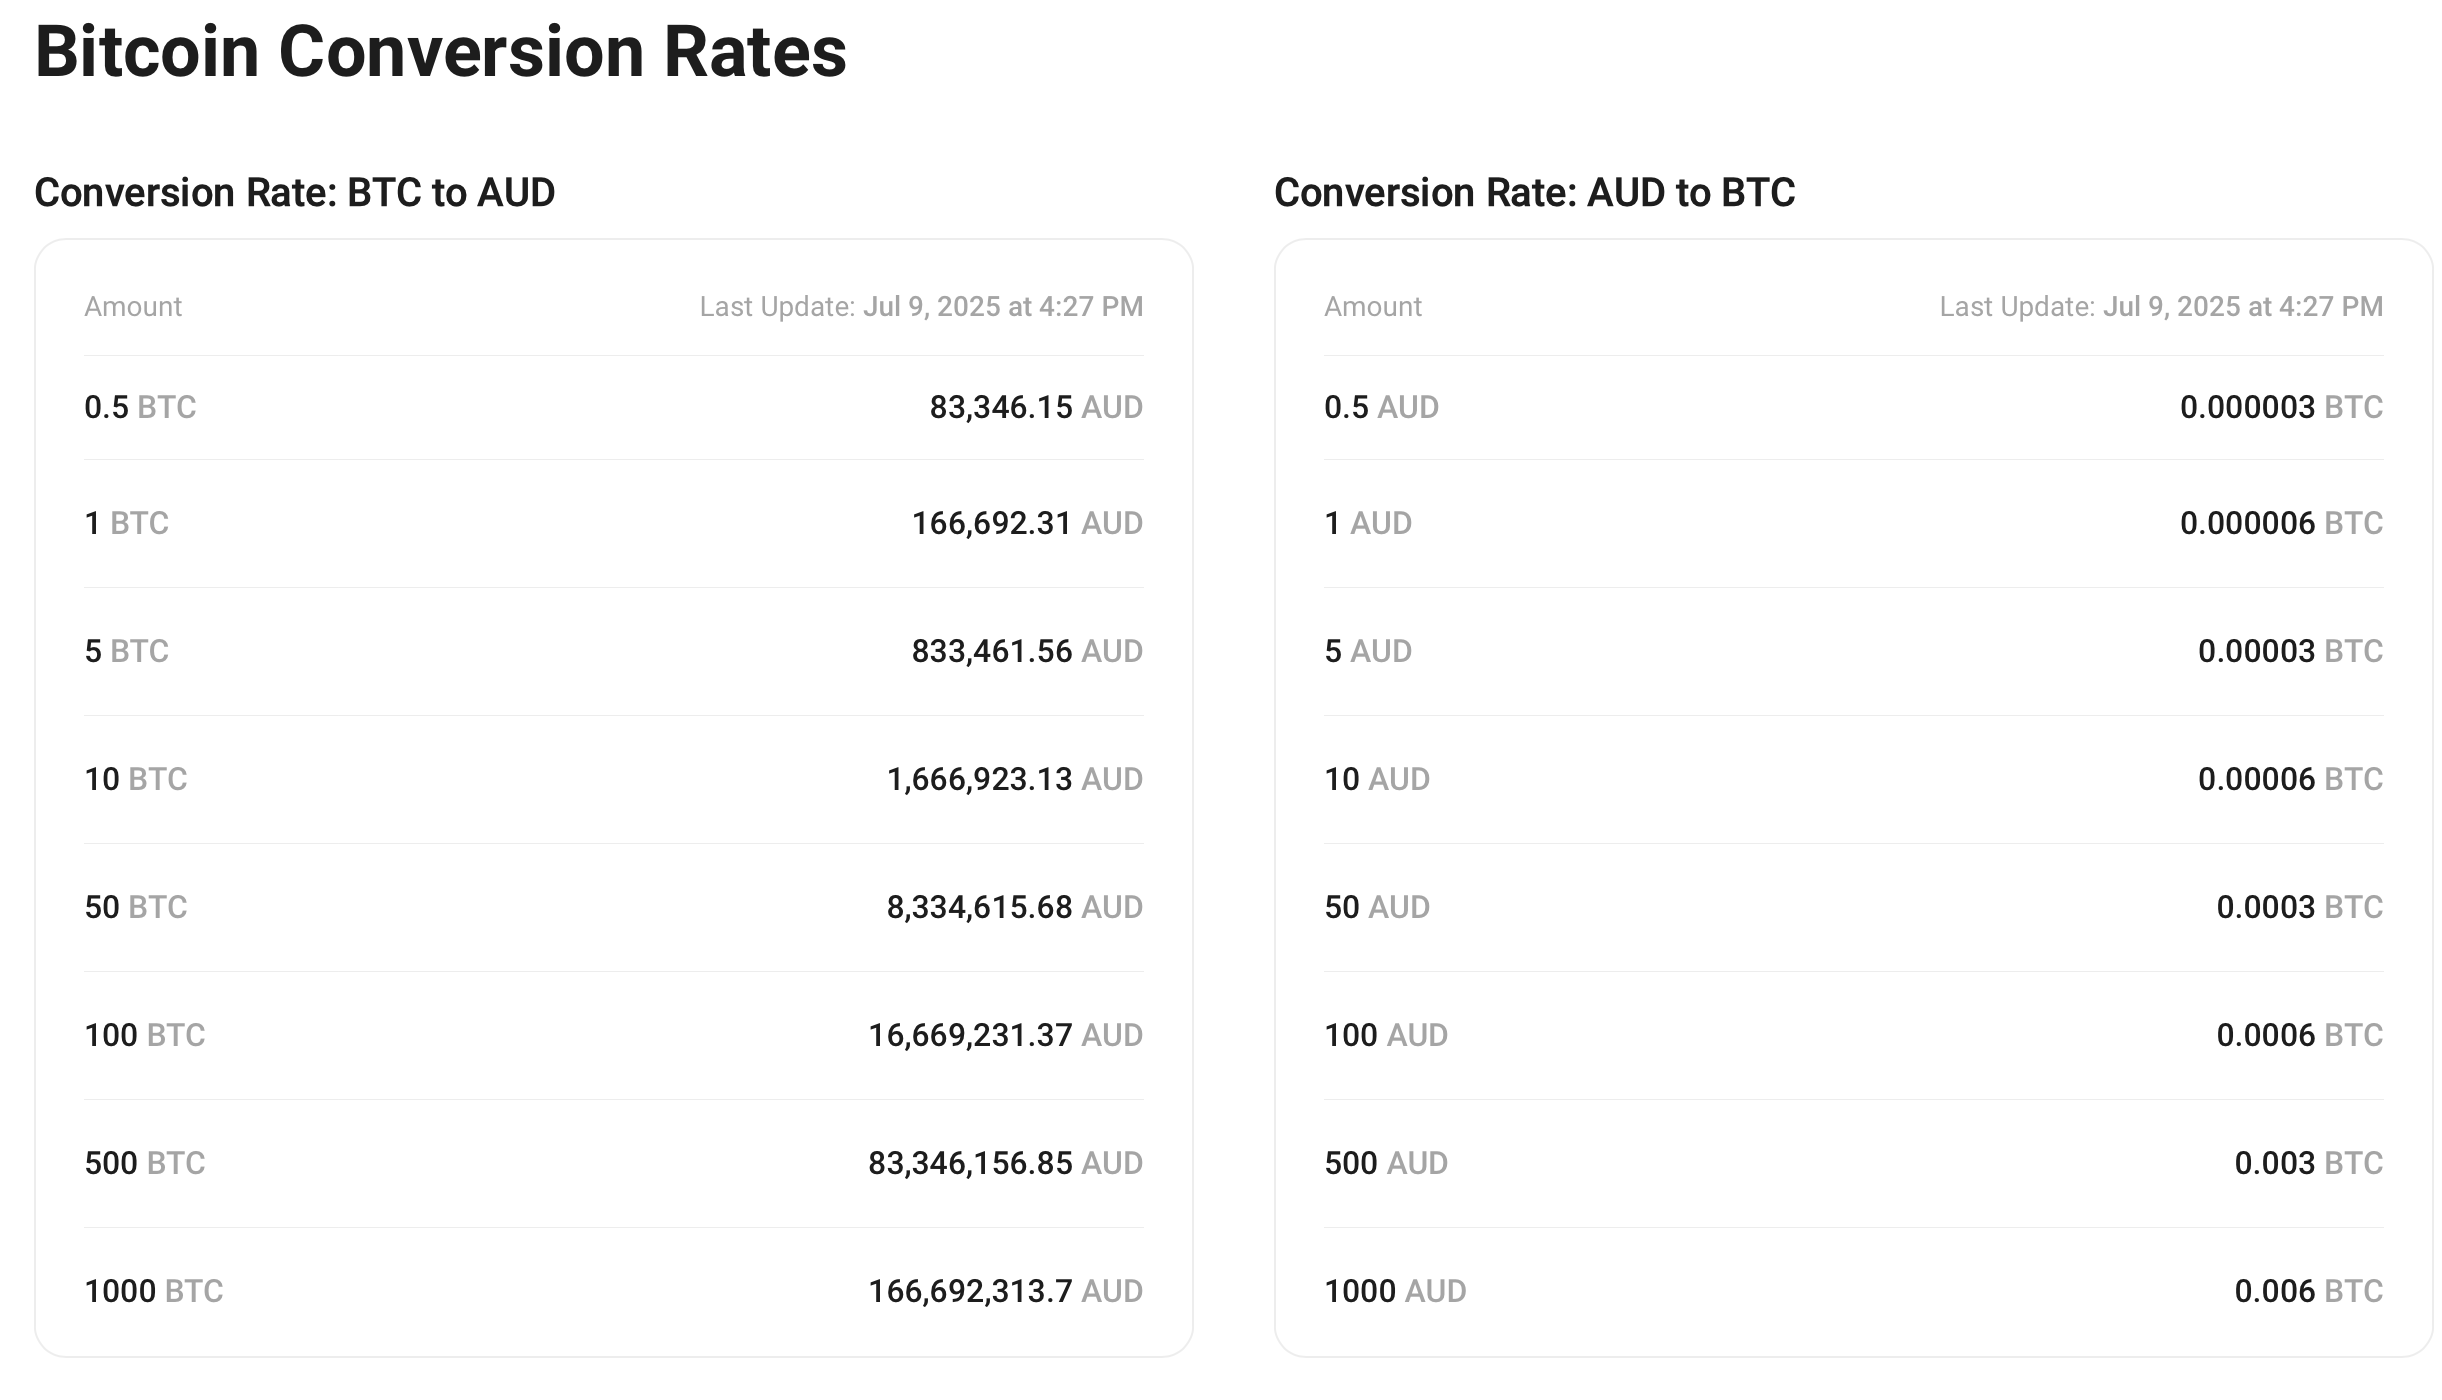Screen dimensions: 2442x1400
Task: Click the 16,669,231.37 AUD value
Action: pos(1005,1035)
